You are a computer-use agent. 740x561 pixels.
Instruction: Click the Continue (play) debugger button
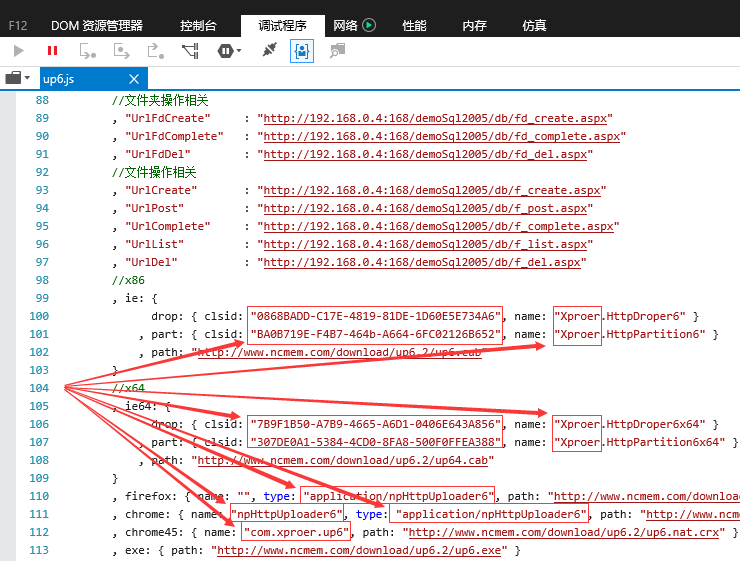[x=18, y=50]
